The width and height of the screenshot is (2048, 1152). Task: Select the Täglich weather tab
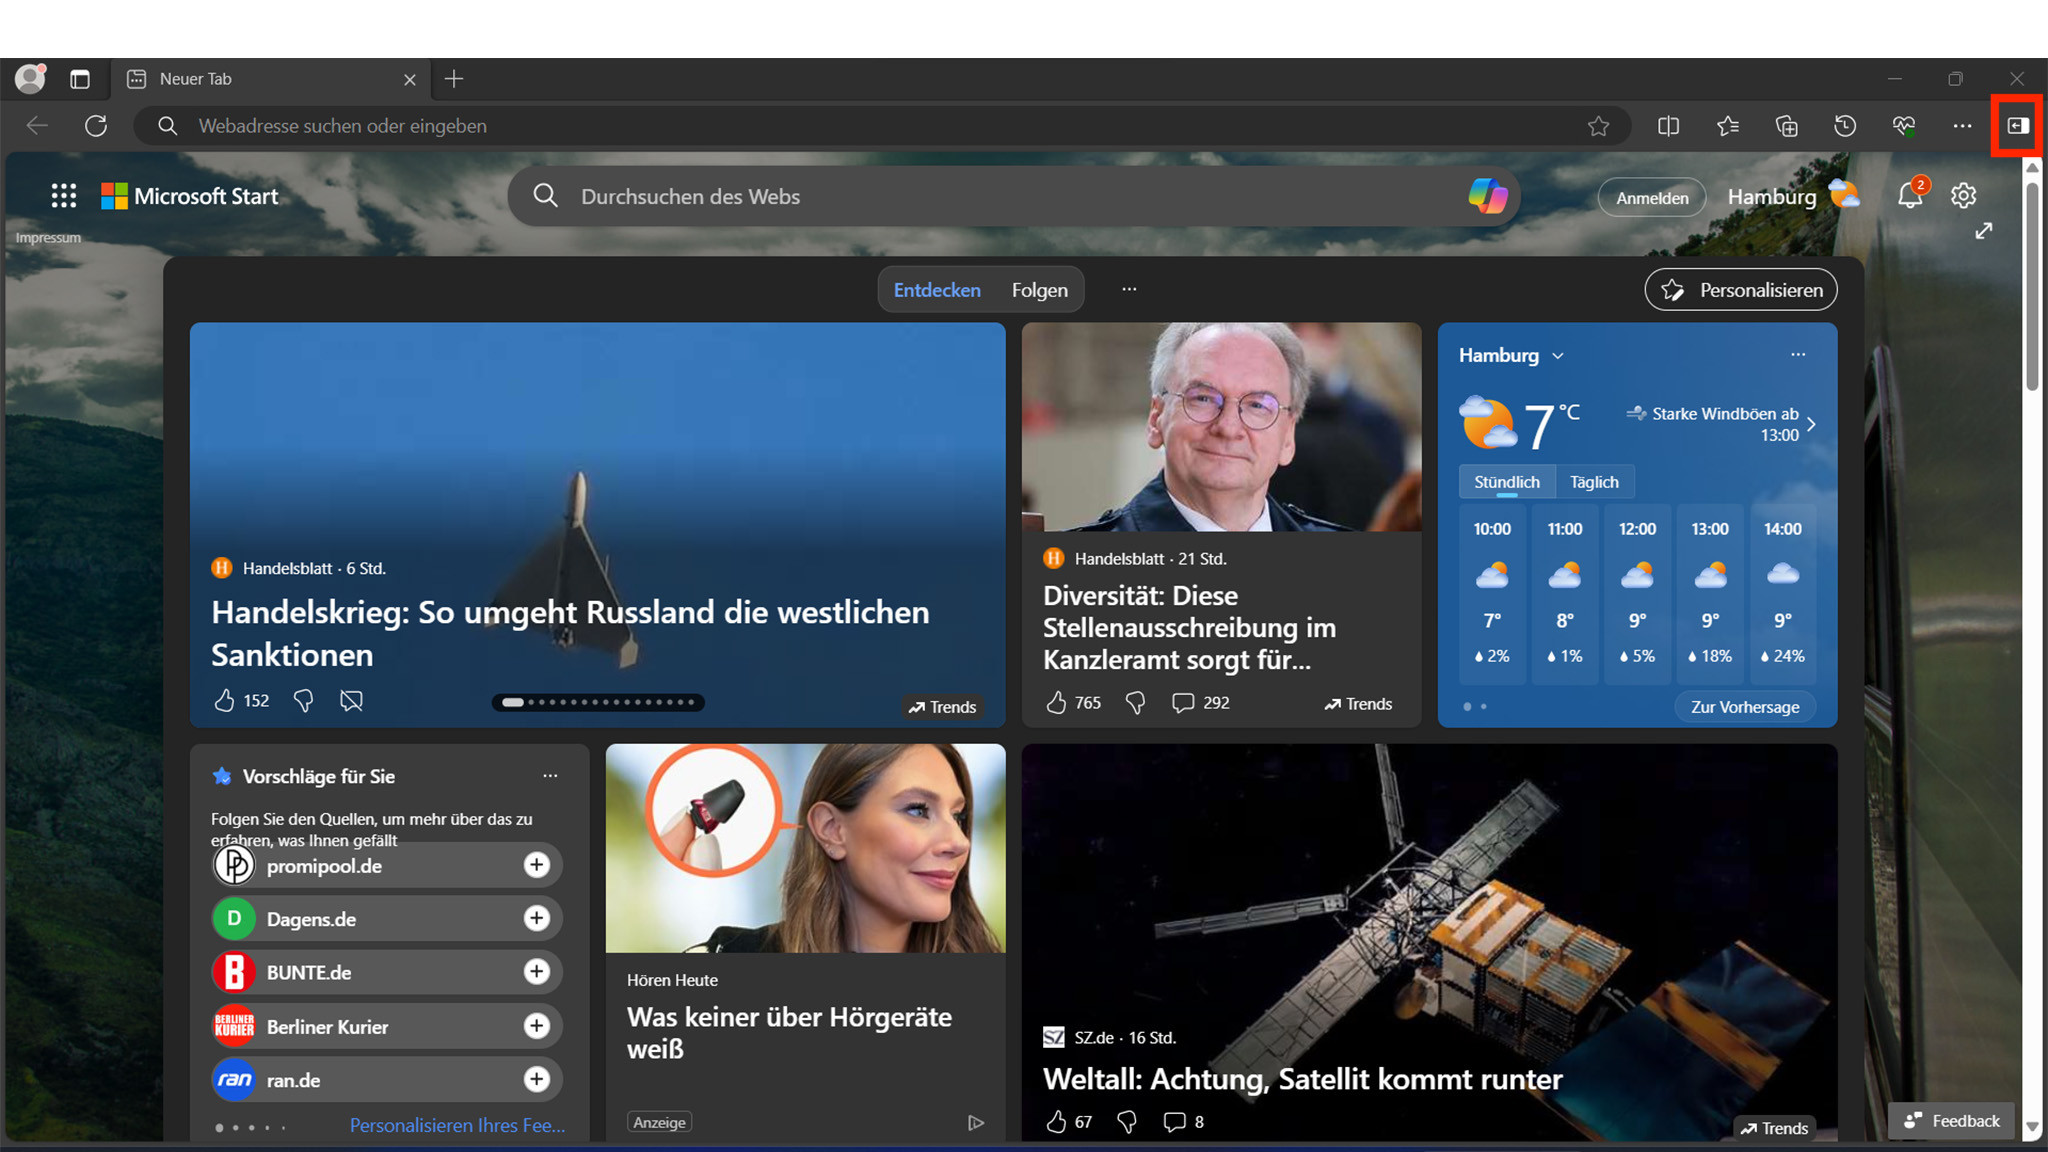coord(1594,482)
